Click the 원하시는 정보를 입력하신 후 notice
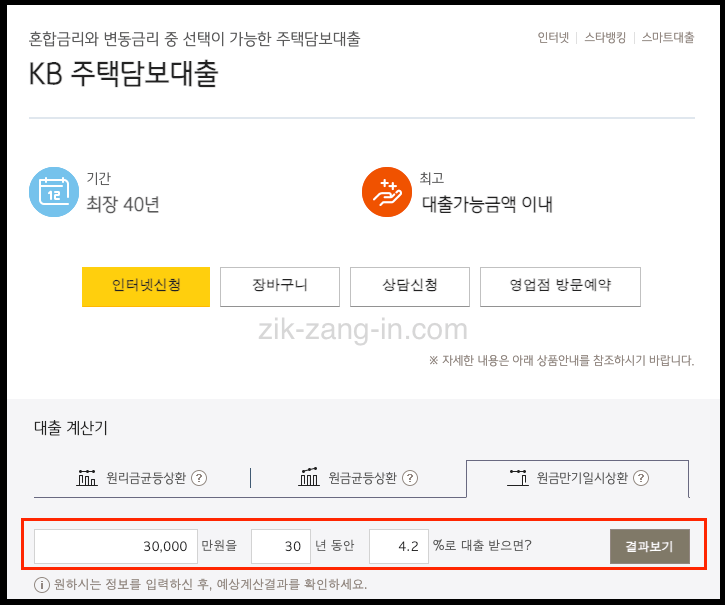The width and height of the screenshot is (725, 605). click(x=210, y=585)
